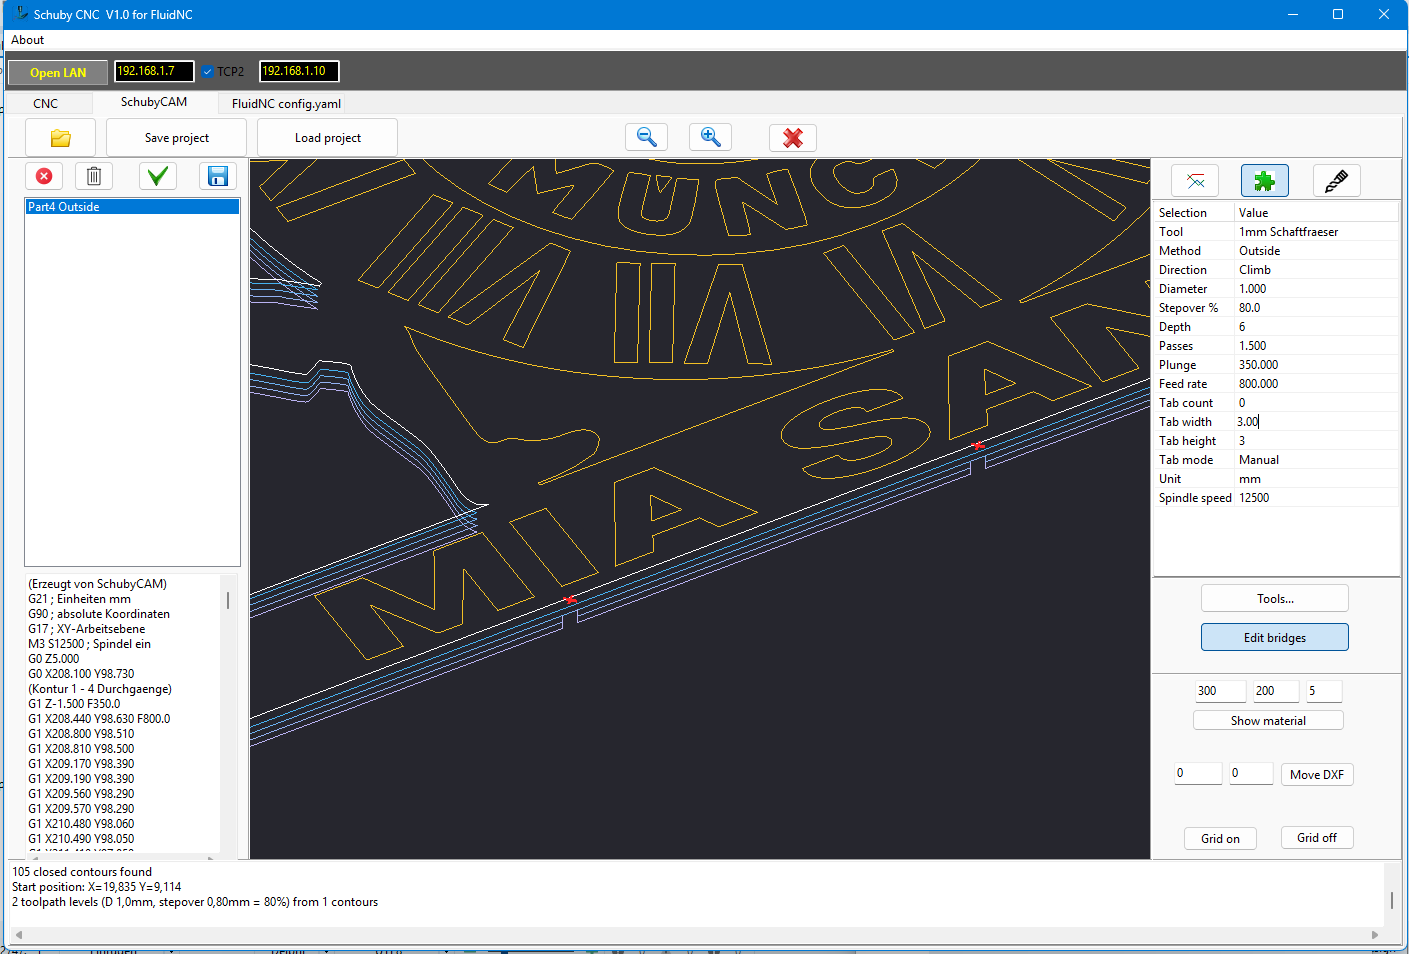Click the Edit bridges button
1409x954 pixels.
(x=1275, y=637)
